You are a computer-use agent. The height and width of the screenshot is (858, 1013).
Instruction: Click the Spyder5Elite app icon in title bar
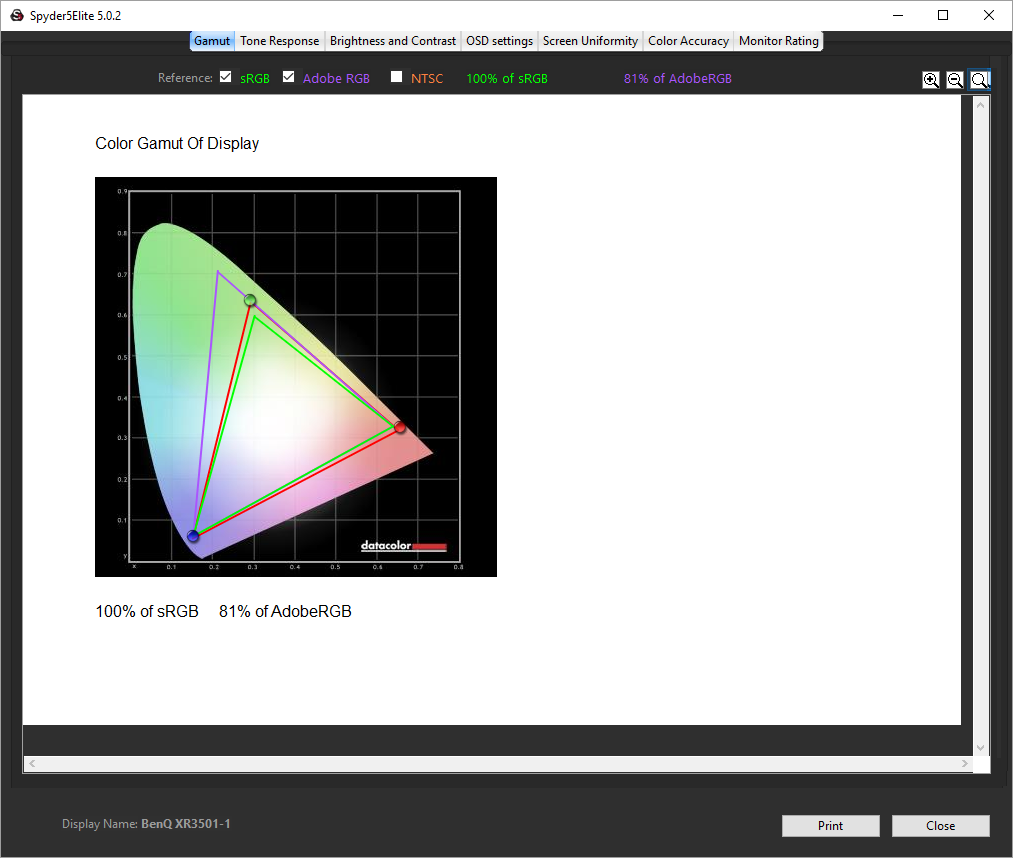point(16,16)
